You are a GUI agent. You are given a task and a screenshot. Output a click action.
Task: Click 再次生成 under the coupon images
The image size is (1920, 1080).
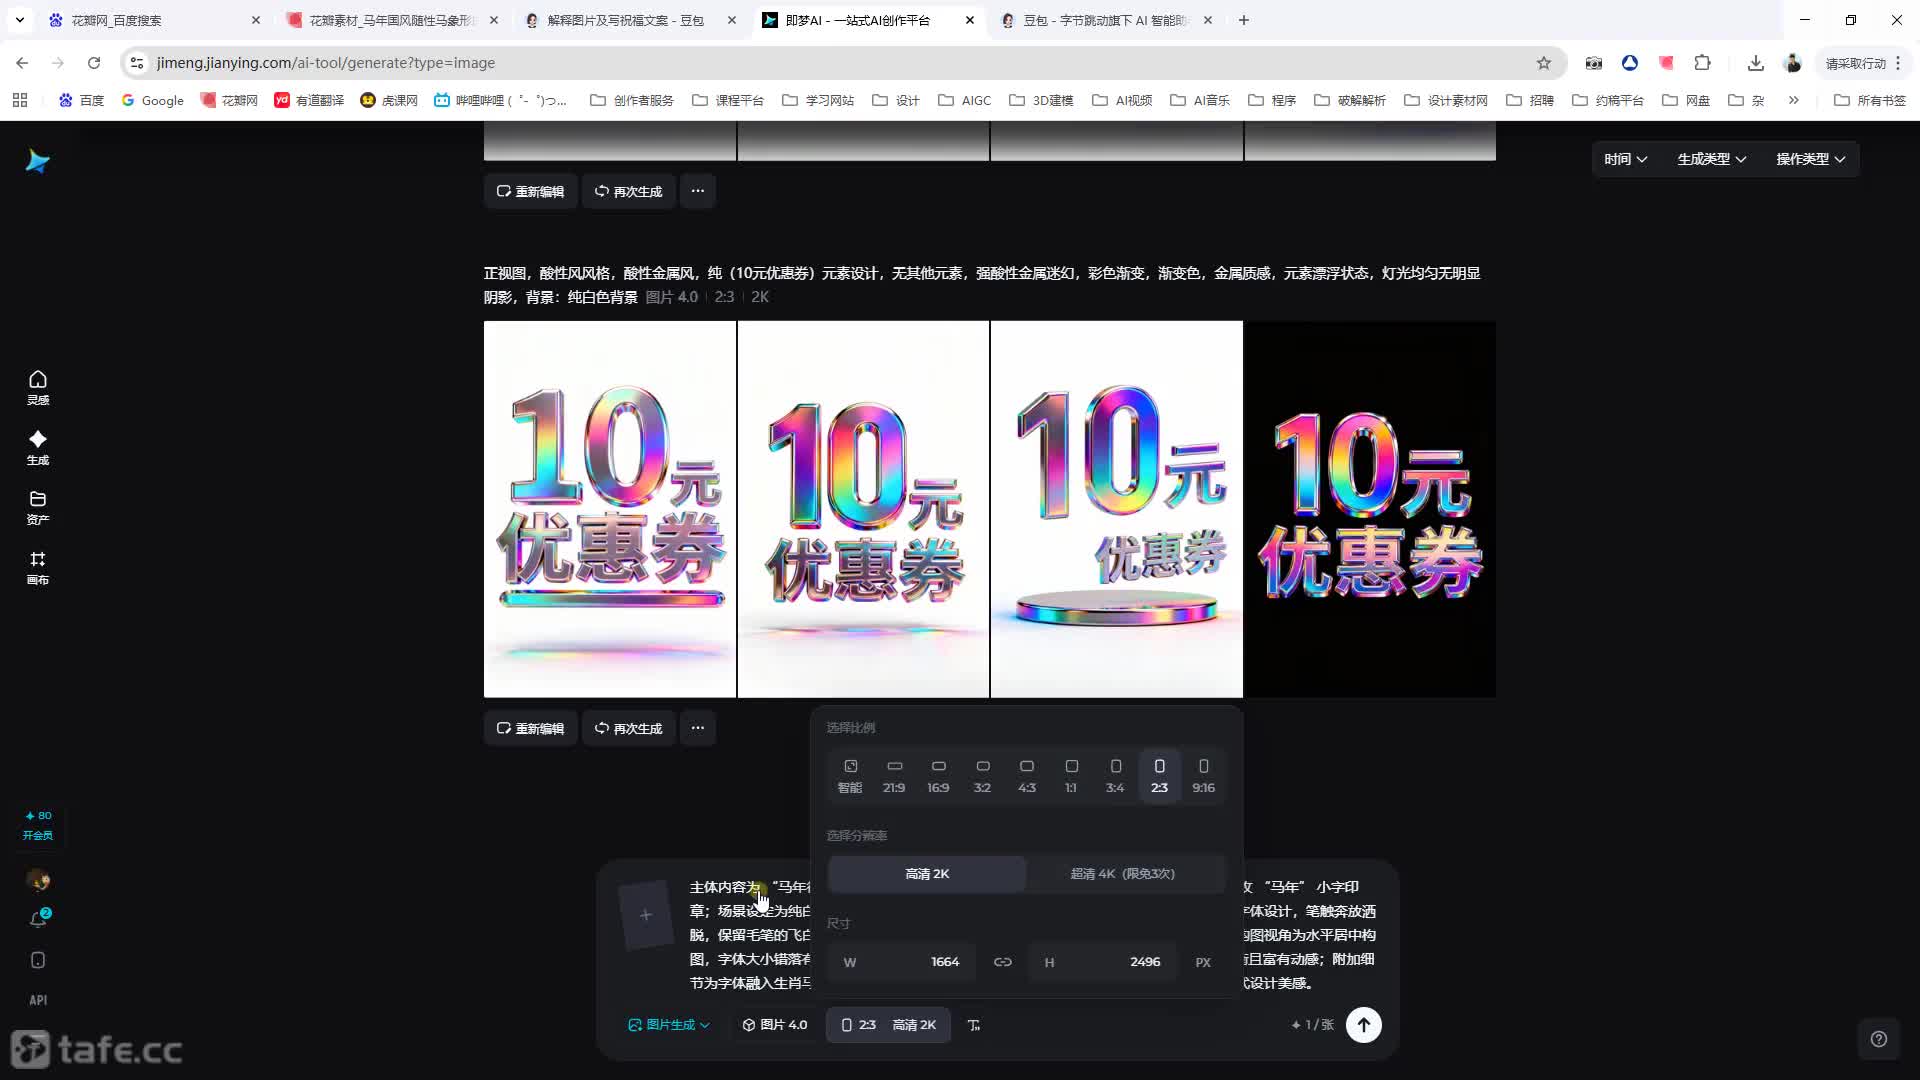[x=628, y=728]
